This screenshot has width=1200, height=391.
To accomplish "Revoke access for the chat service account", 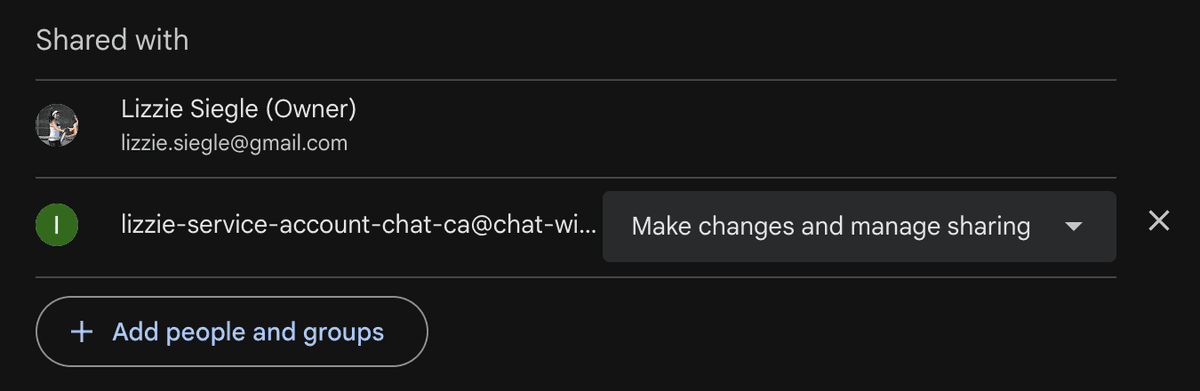I will (1159, 221).
